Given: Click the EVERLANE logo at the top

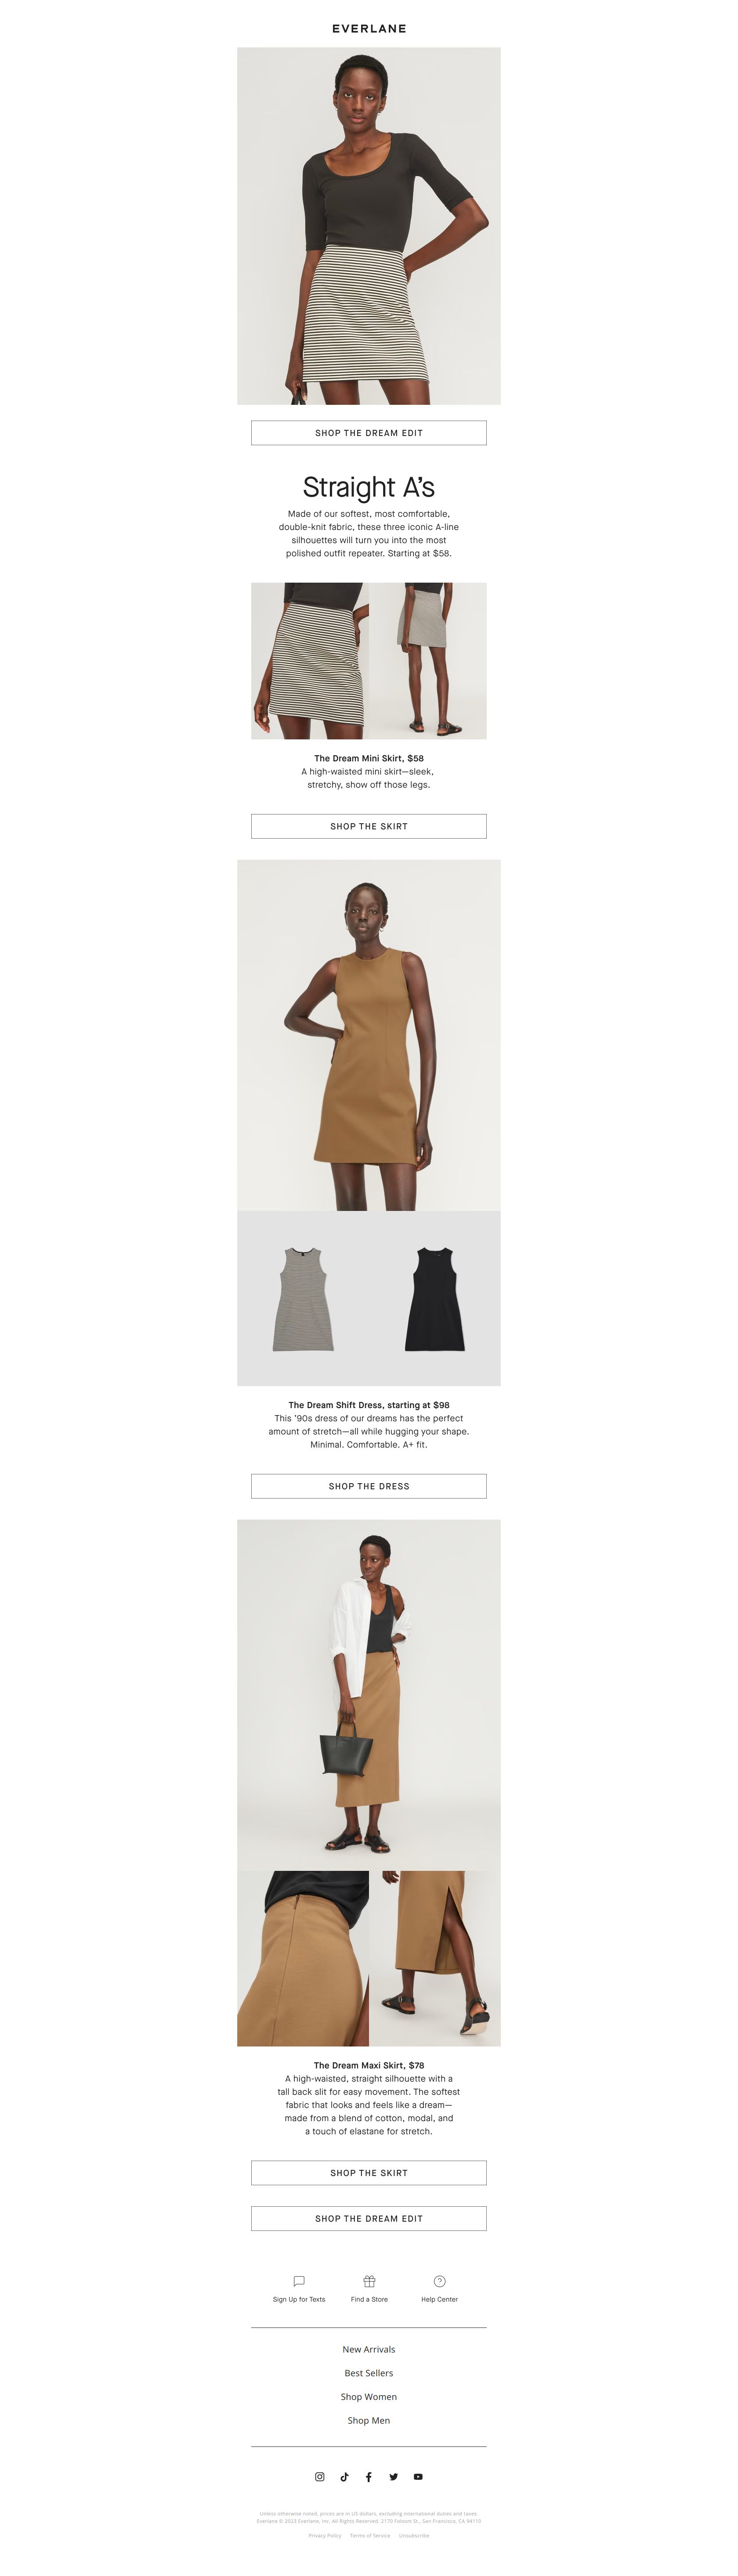Looking at the screenshot, I should (x=369, y=29).
